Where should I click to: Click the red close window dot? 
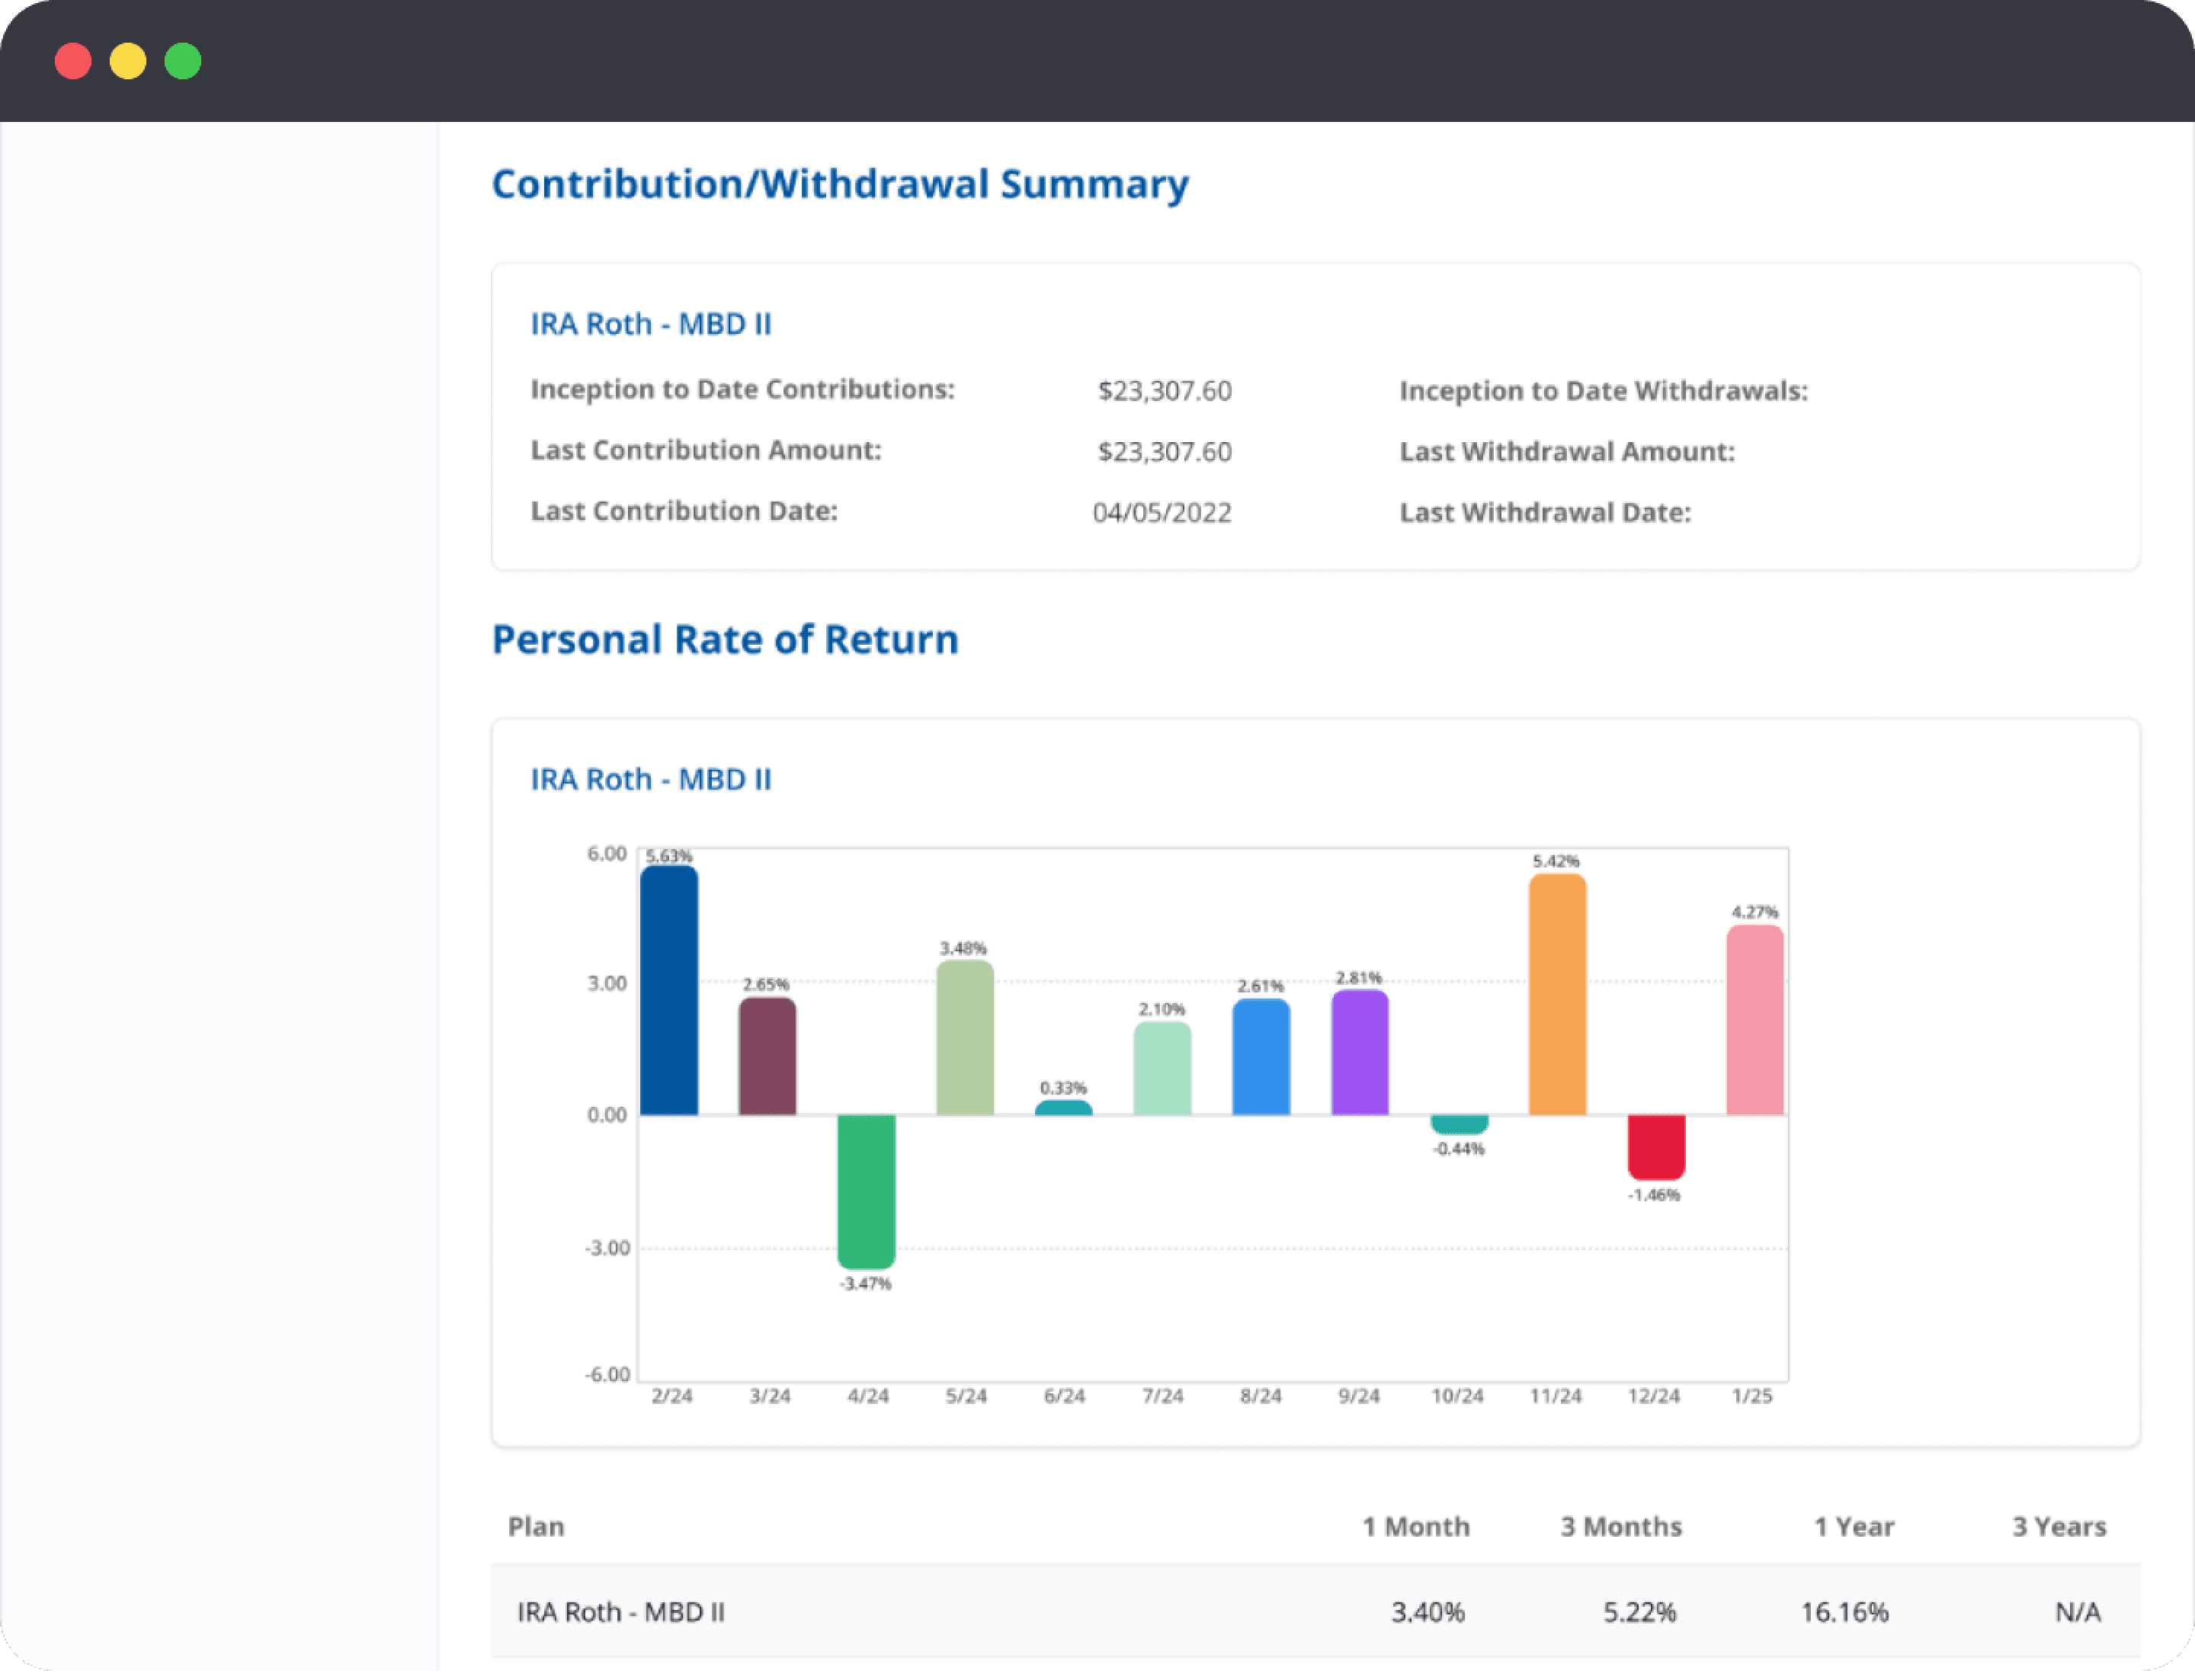[x=73, y=61]
